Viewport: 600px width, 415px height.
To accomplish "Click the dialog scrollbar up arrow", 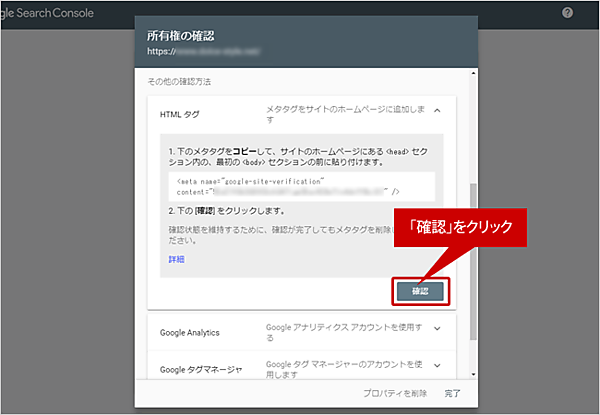I will [473, 73].
